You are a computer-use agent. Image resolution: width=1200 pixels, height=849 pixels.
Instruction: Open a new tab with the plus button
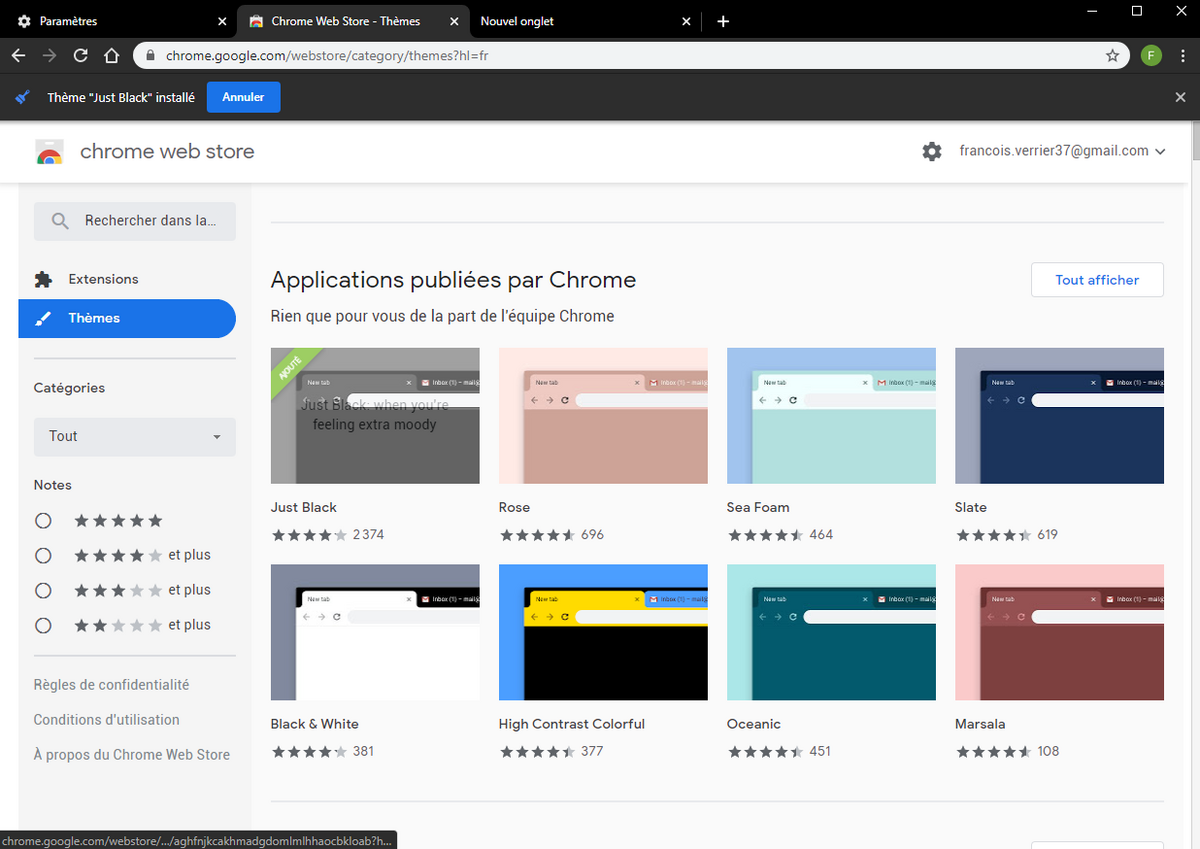[723, 21]
